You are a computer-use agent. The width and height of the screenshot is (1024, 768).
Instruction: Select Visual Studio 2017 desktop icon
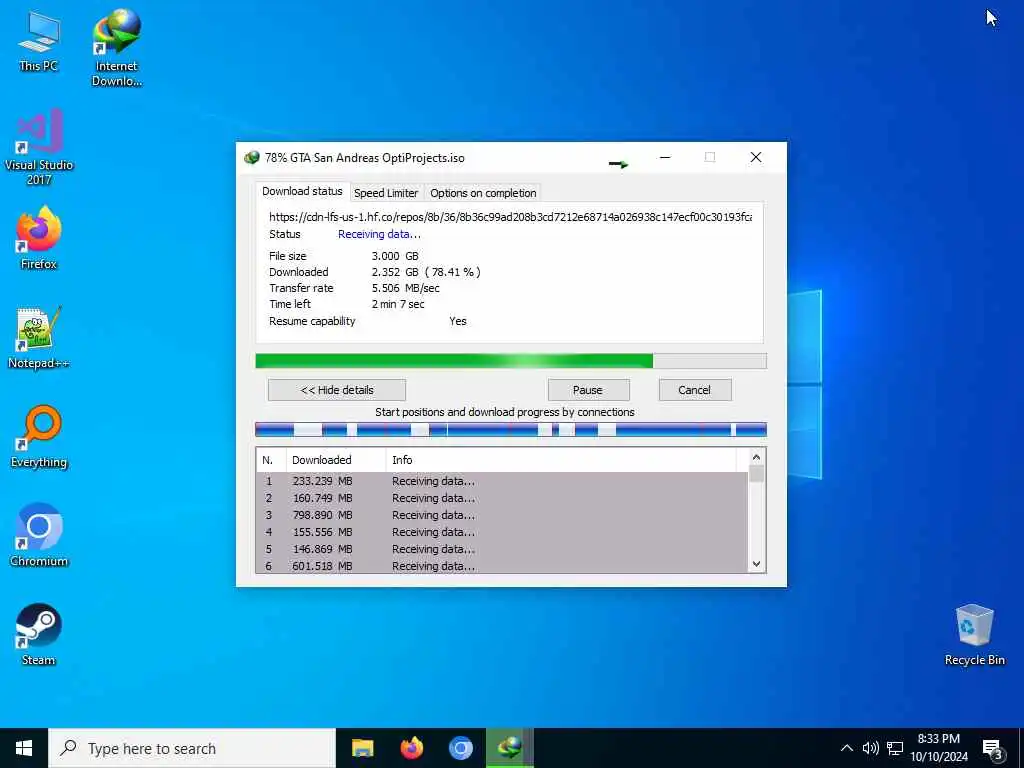(x=39, y=147)
